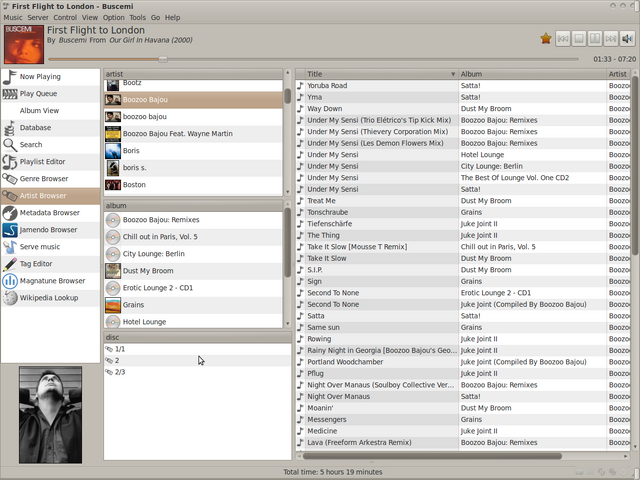Select Artist Browser in sidebar

click(51, 196)
